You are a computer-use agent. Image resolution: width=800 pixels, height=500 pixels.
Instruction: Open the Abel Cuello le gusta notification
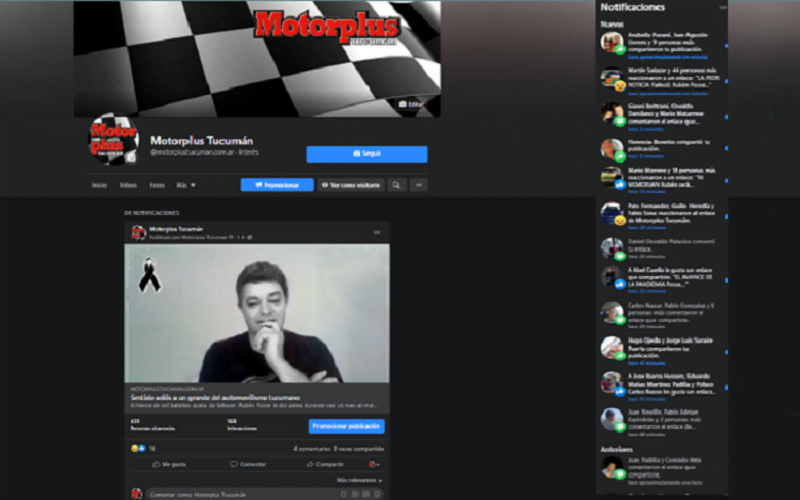click(663, 280)
